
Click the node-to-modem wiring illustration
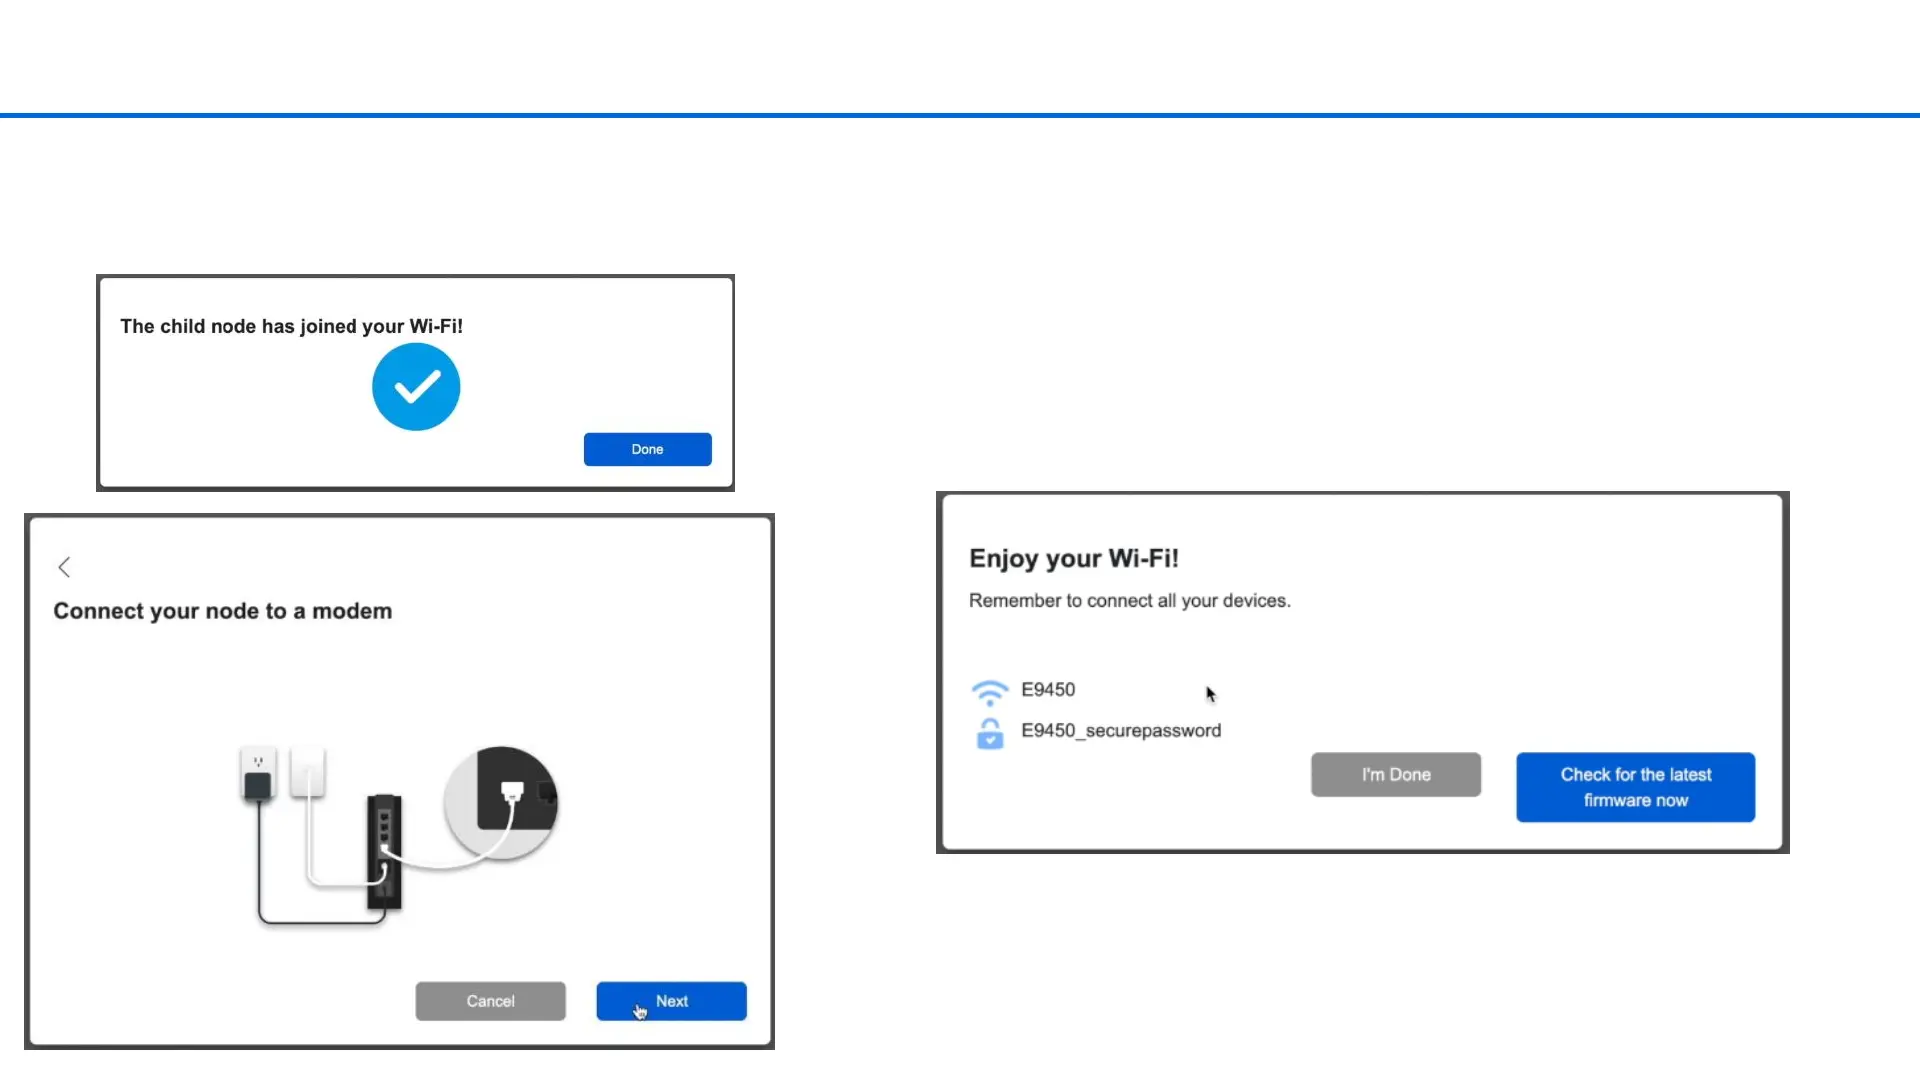399,835
